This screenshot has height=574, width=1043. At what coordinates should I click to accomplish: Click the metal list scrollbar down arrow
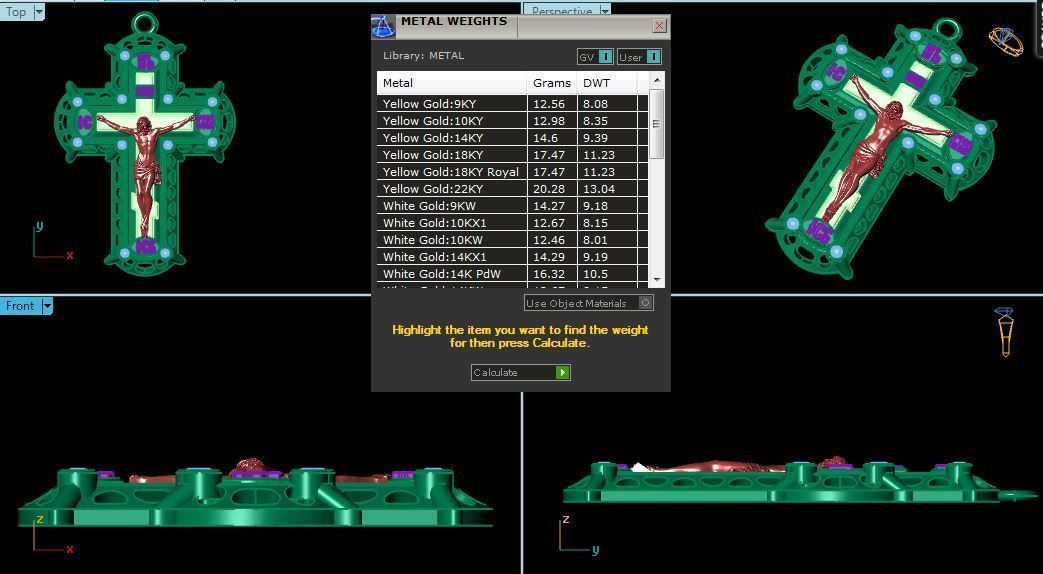click(657, 280)
